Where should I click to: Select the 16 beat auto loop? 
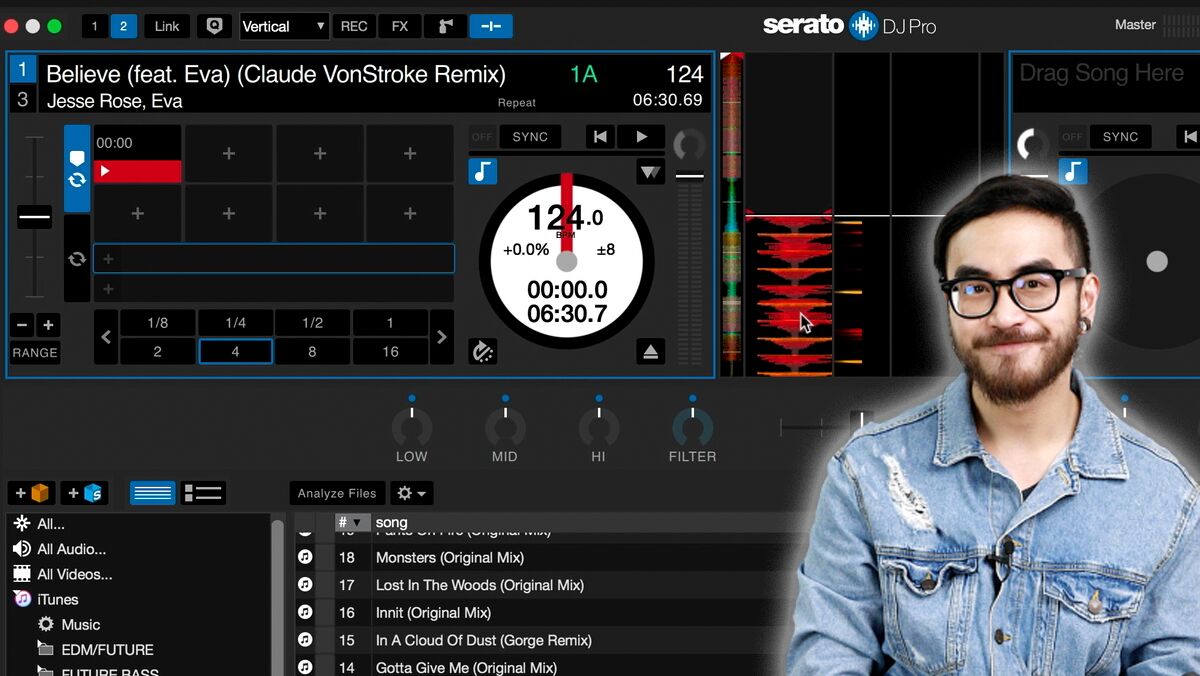point(390,352)
